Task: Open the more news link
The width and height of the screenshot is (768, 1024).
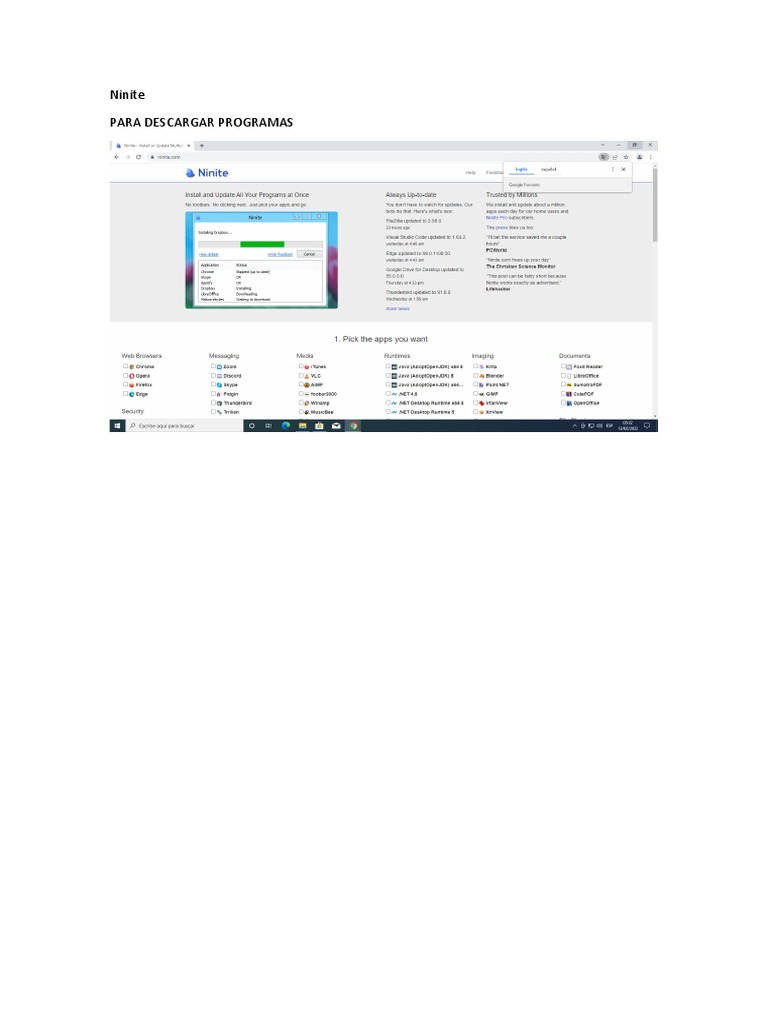Action: [398, 309]
